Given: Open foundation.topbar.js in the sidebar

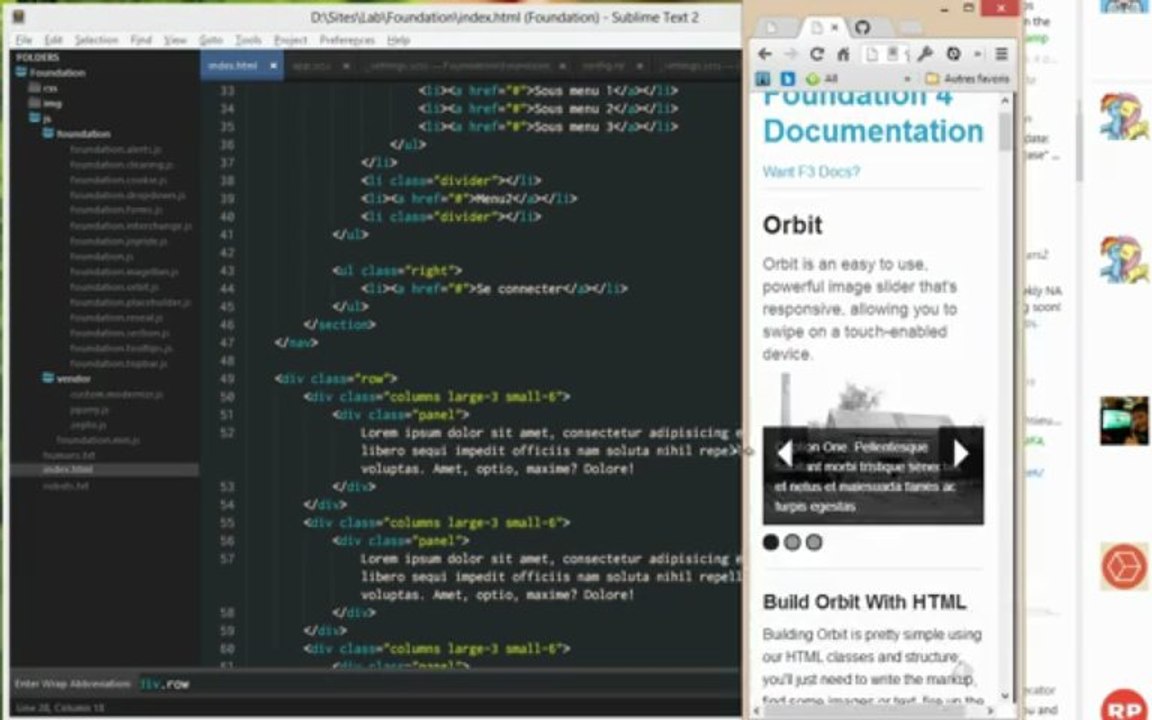Looking at the screenshot, I should (119, 364).
